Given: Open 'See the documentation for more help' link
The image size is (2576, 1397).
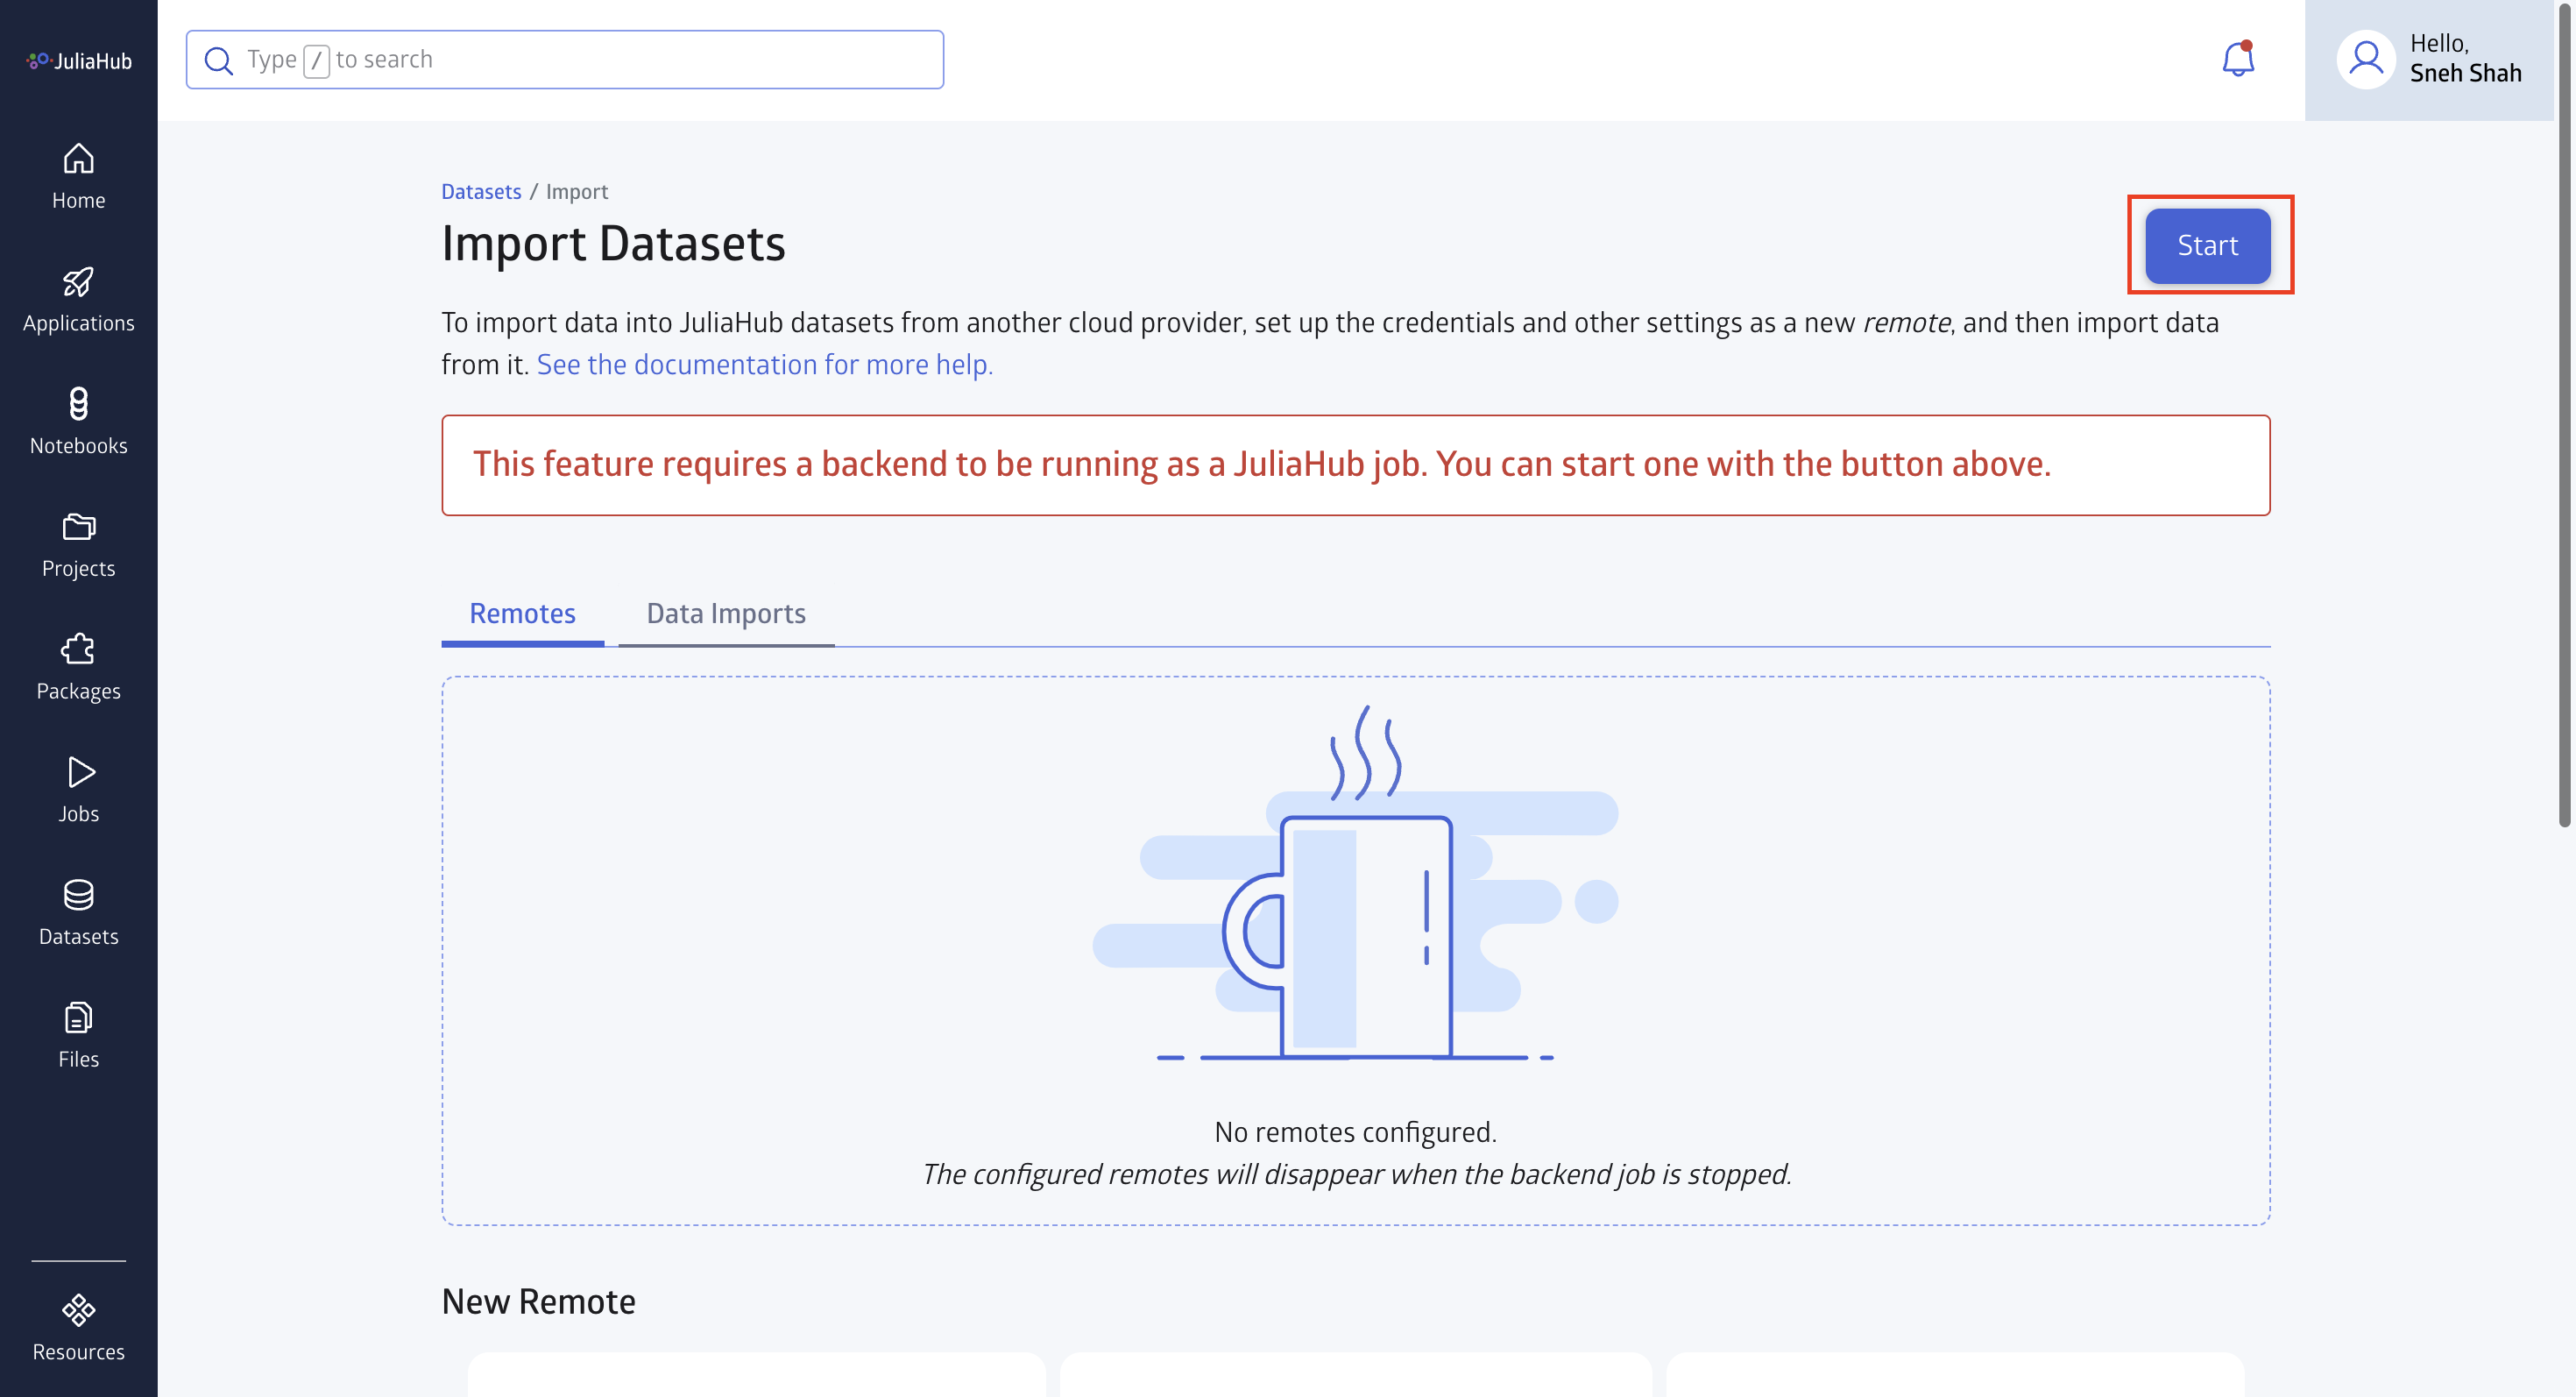Looking at the screenshot, I should tap(764, 364).
